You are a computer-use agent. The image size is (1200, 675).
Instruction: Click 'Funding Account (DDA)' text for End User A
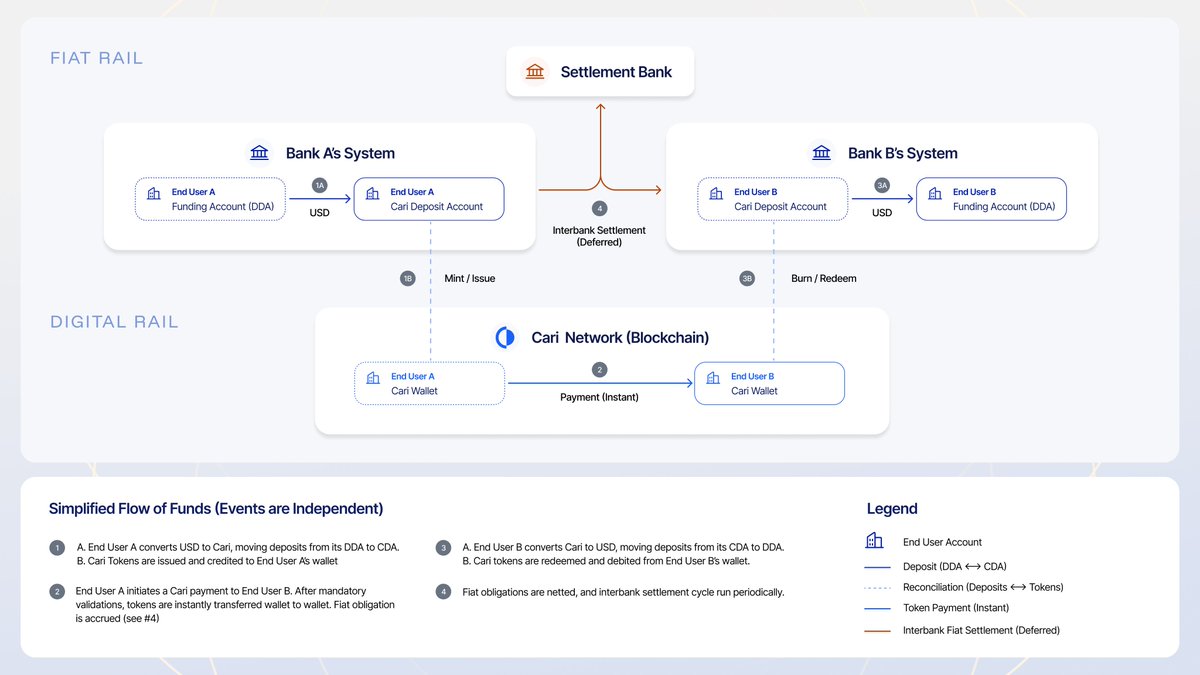pos(222,207)
